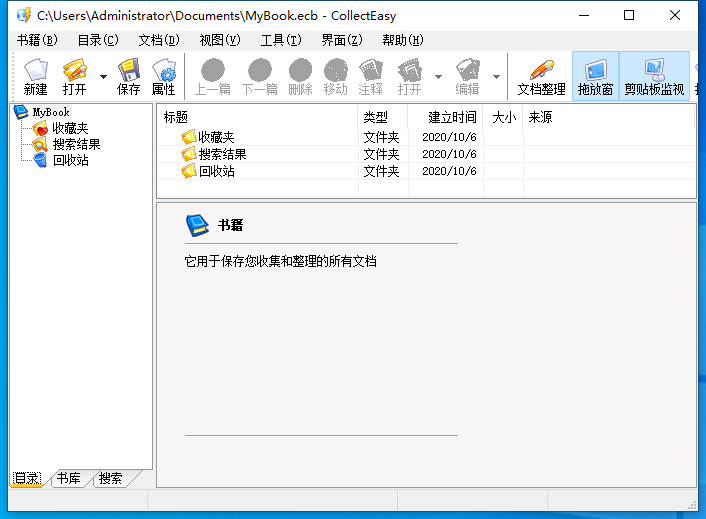
Task: Click the 删除 (Delete) toolbar icon
Action: [x=300, y=76]
